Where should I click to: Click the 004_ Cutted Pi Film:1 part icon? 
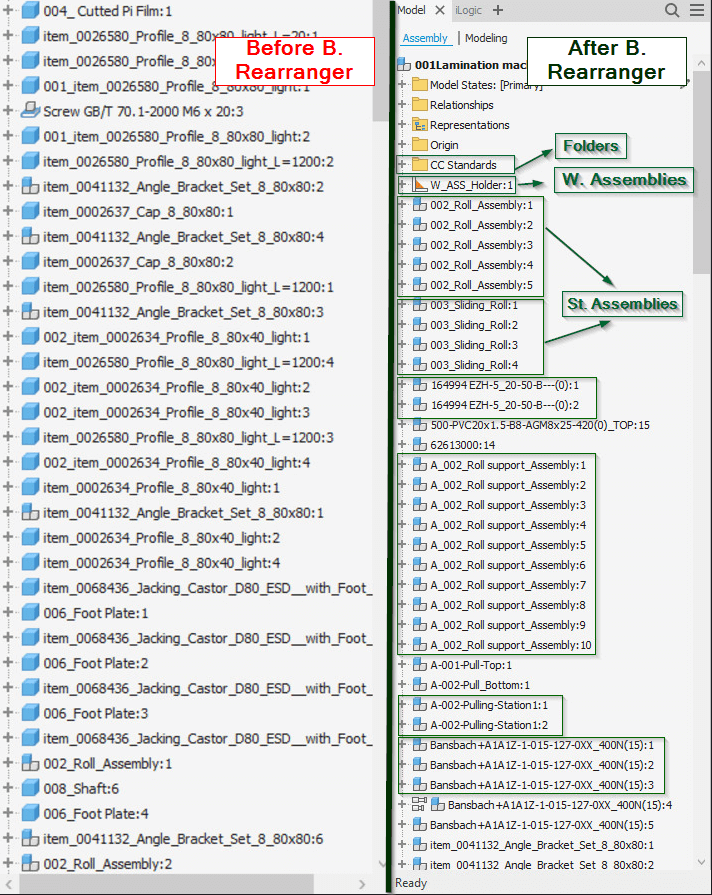tap(30, 11)
